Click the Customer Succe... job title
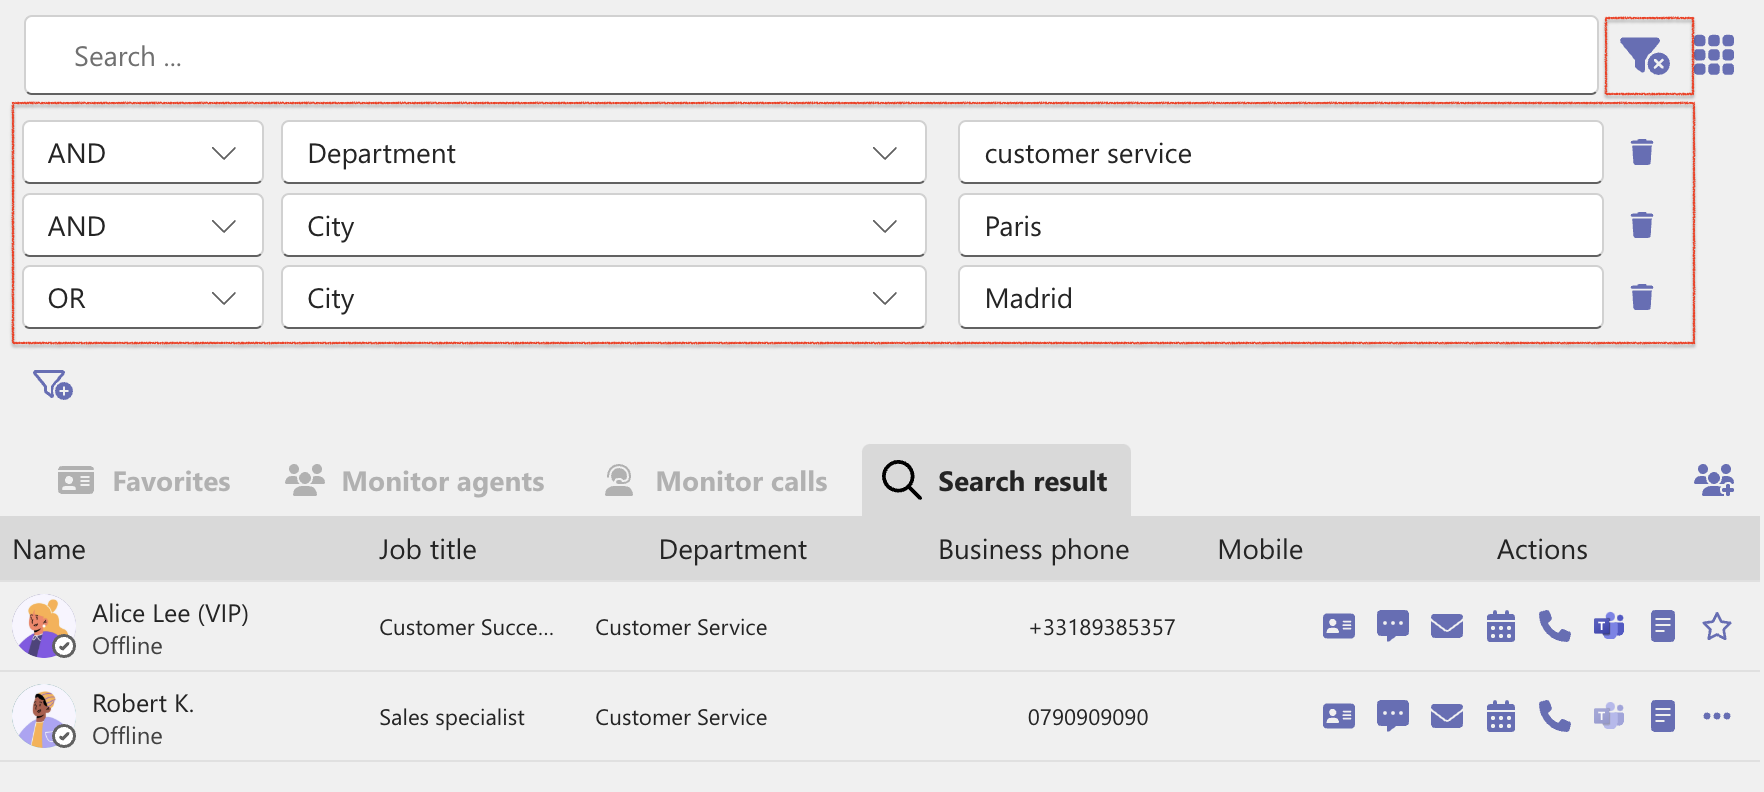Screen dimensions: 1764x792 click(x=466, y=627)
